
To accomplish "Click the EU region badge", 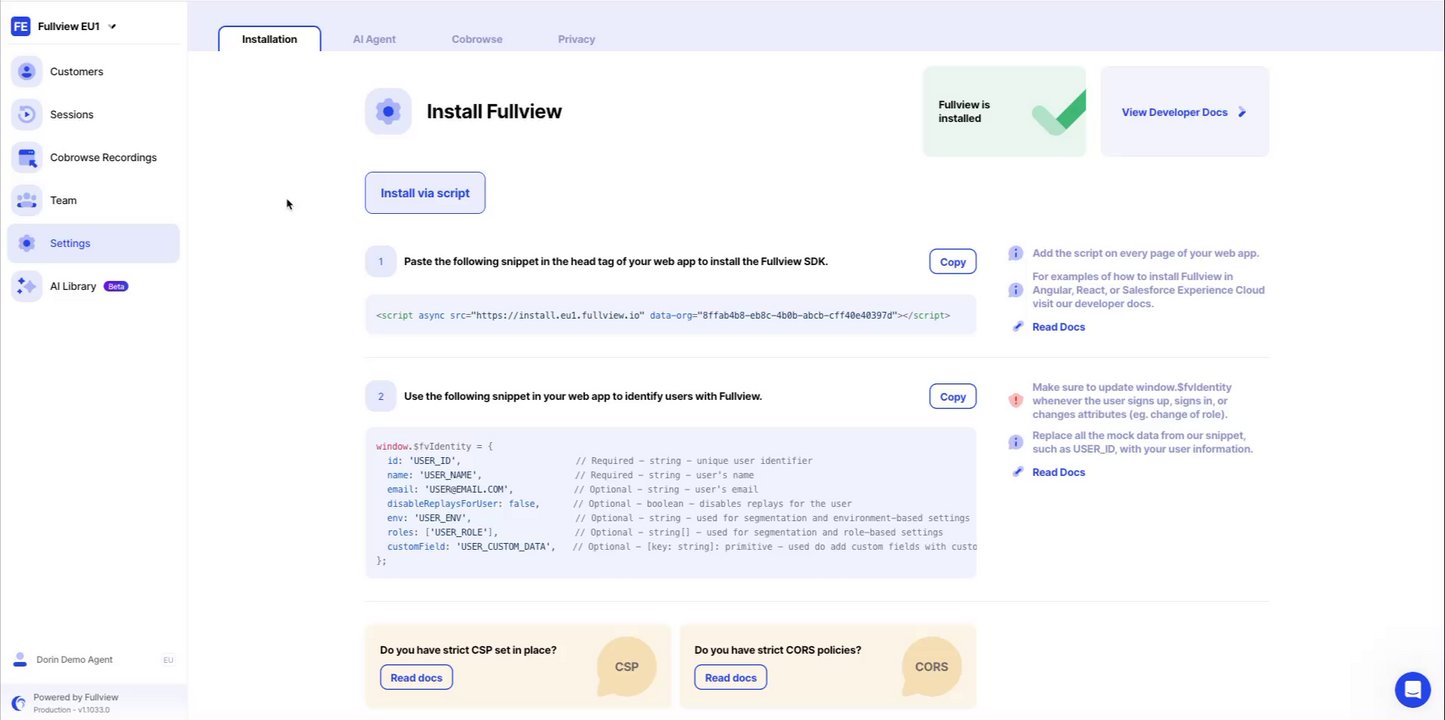I will [168, 660].
